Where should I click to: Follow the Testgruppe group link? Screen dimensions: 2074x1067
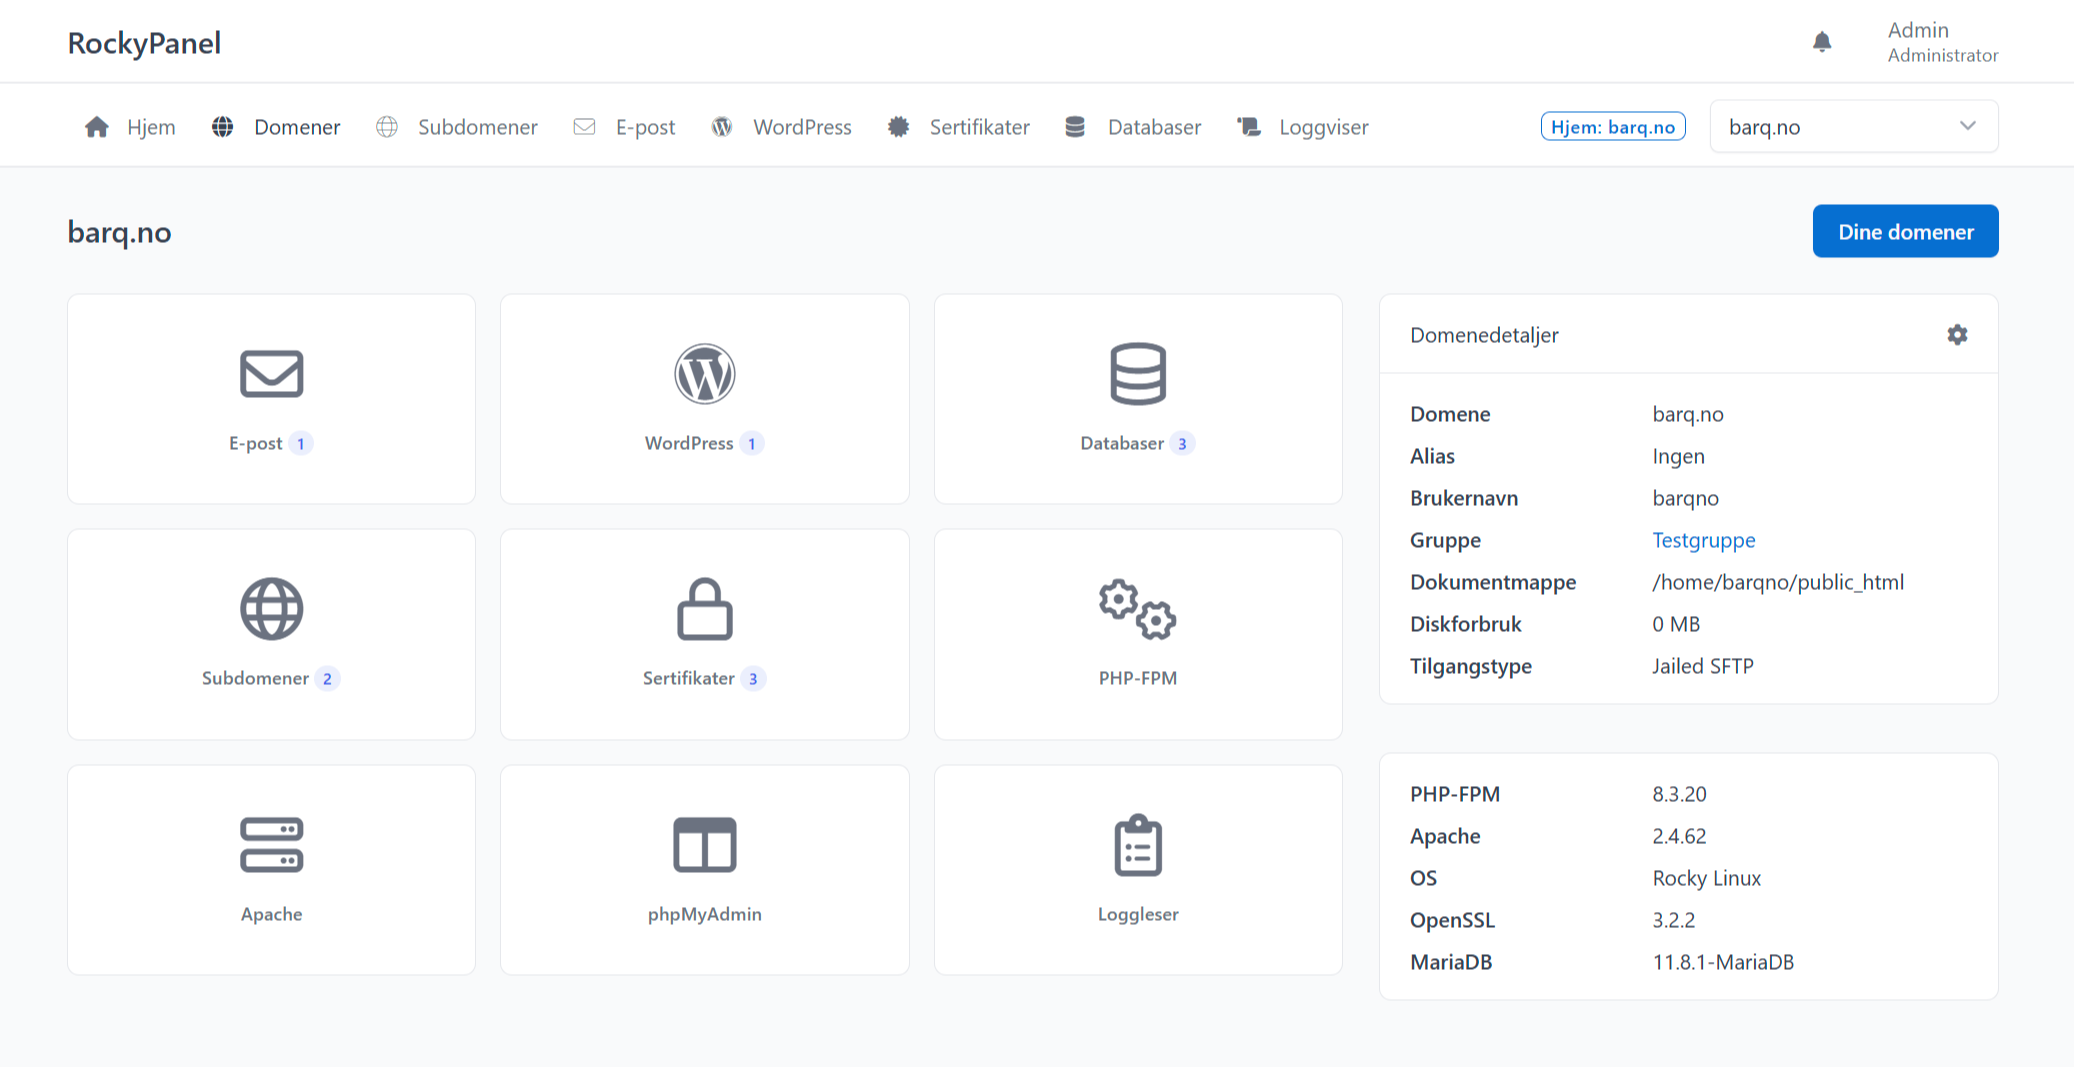1703,540
